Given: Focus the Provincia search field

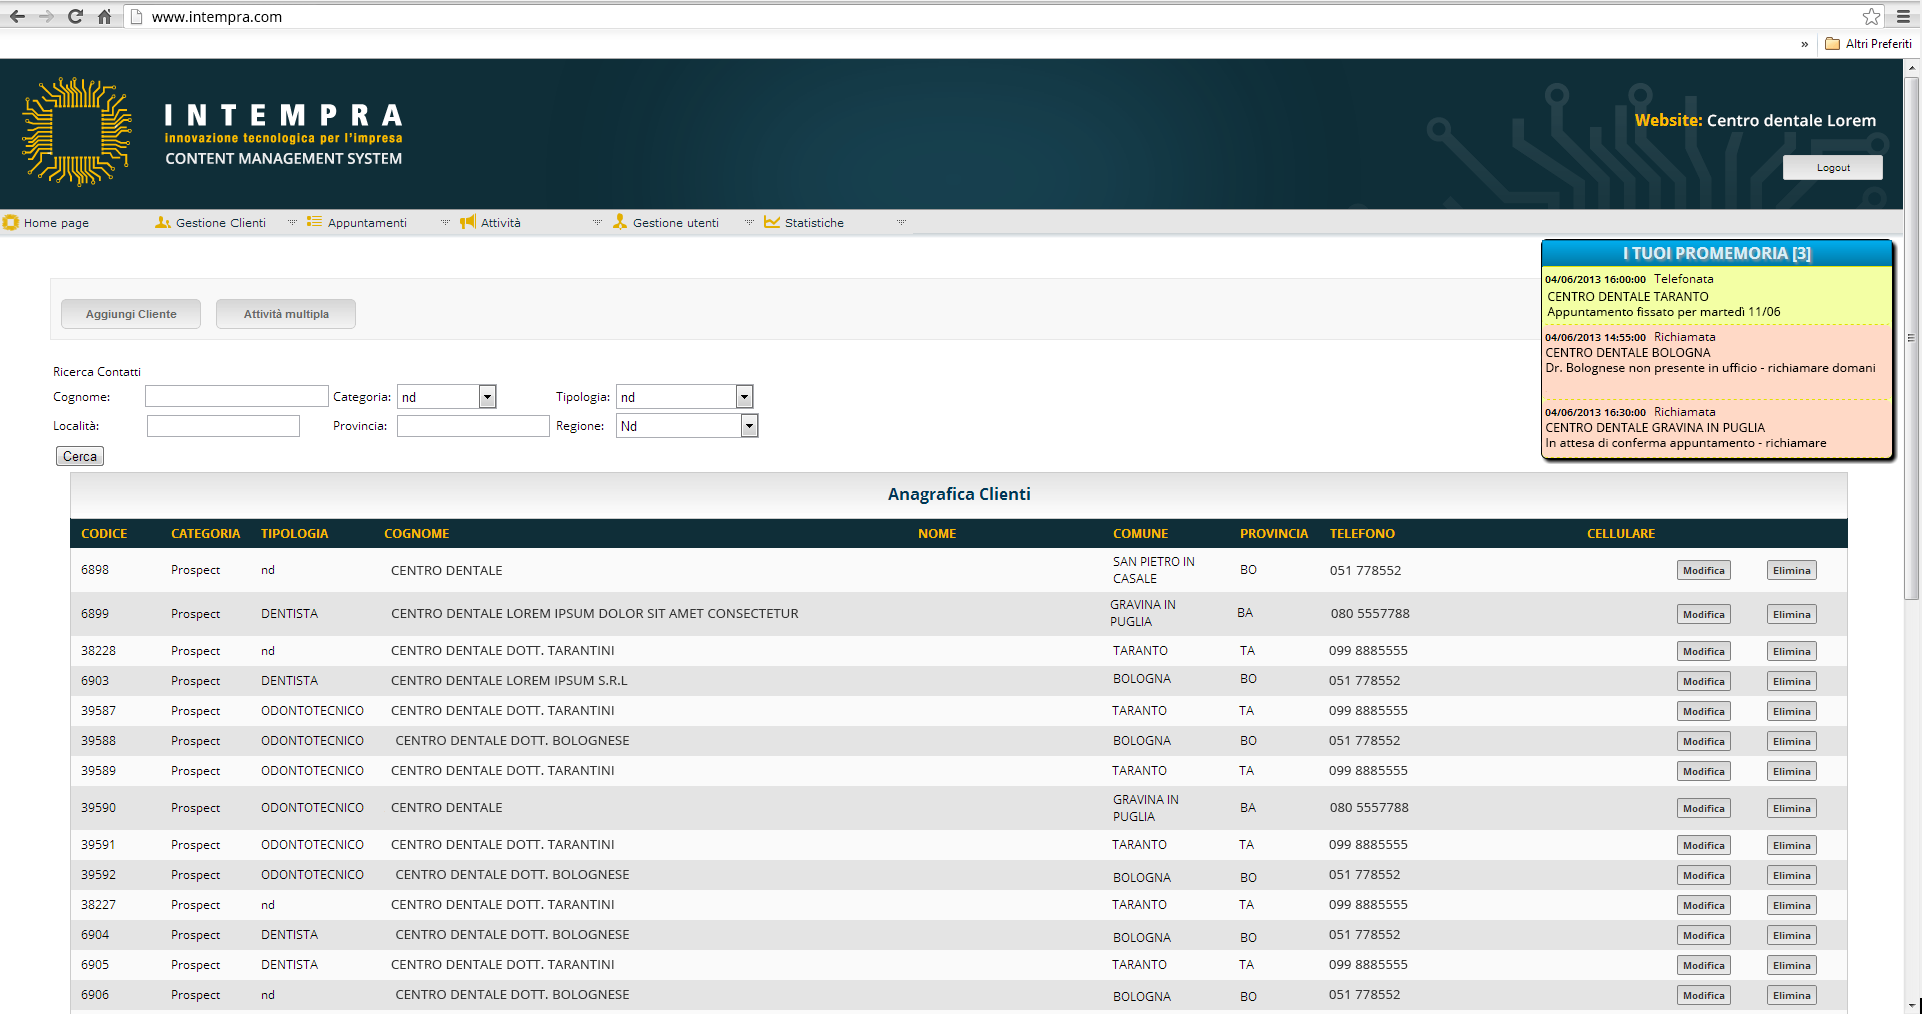Looking at the screenshot, I should coord(473,426).
